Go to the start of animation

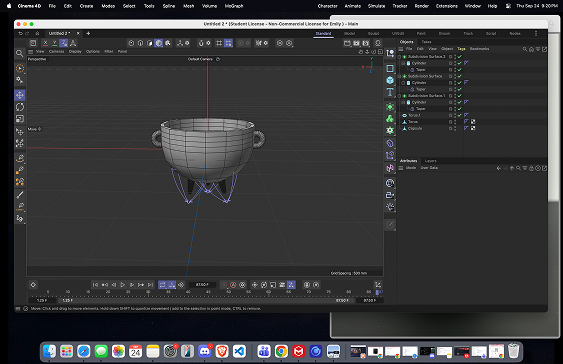click(x=95, y=285)
